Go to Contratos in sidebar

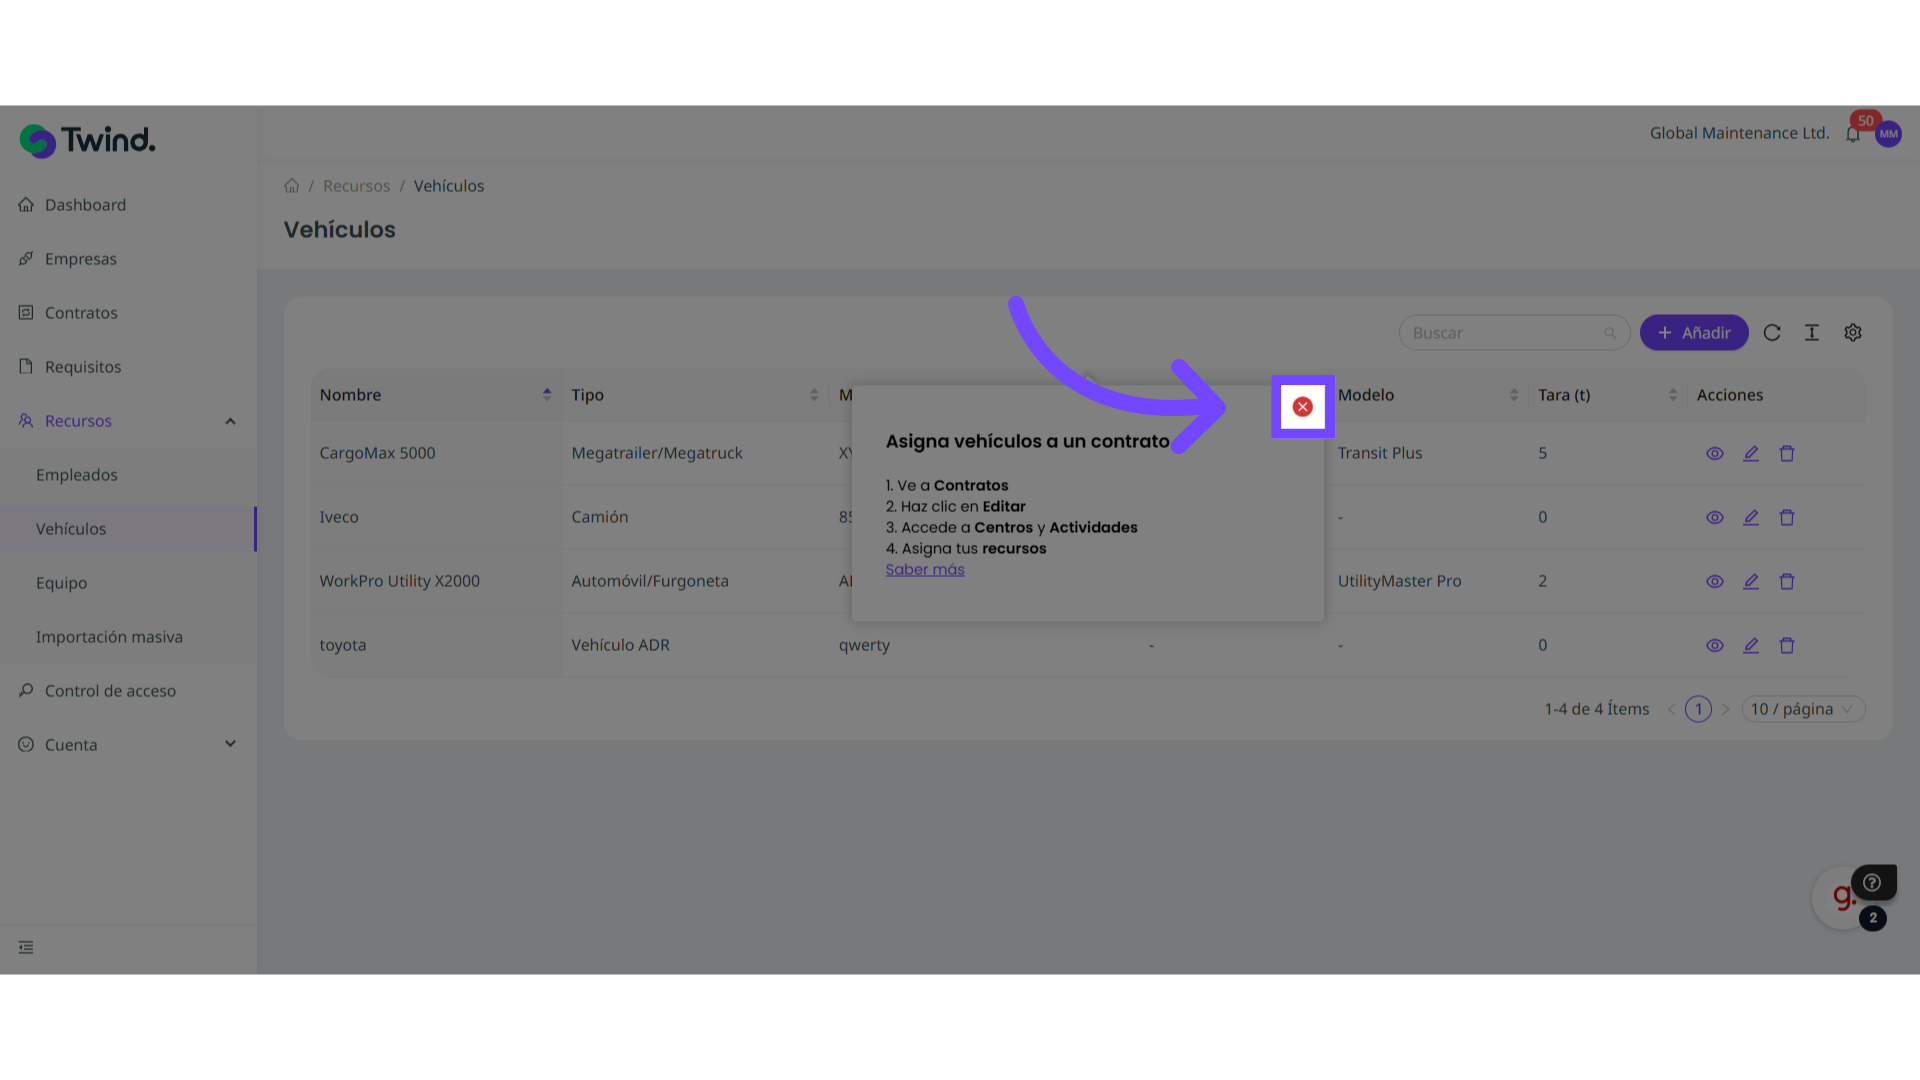pyautogui.click(x=81, y=313)
